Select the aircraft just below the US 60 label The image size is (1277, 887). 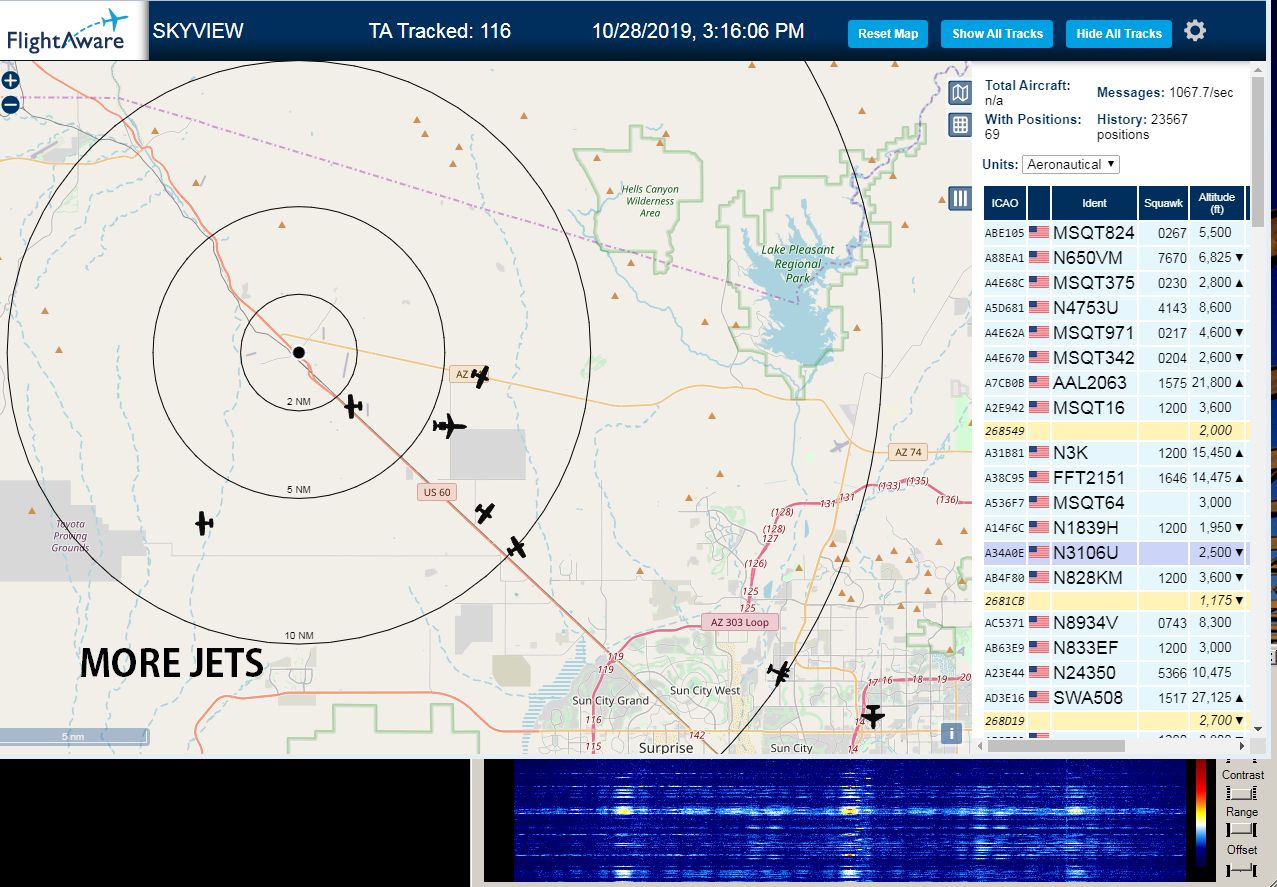pos(485,513)
